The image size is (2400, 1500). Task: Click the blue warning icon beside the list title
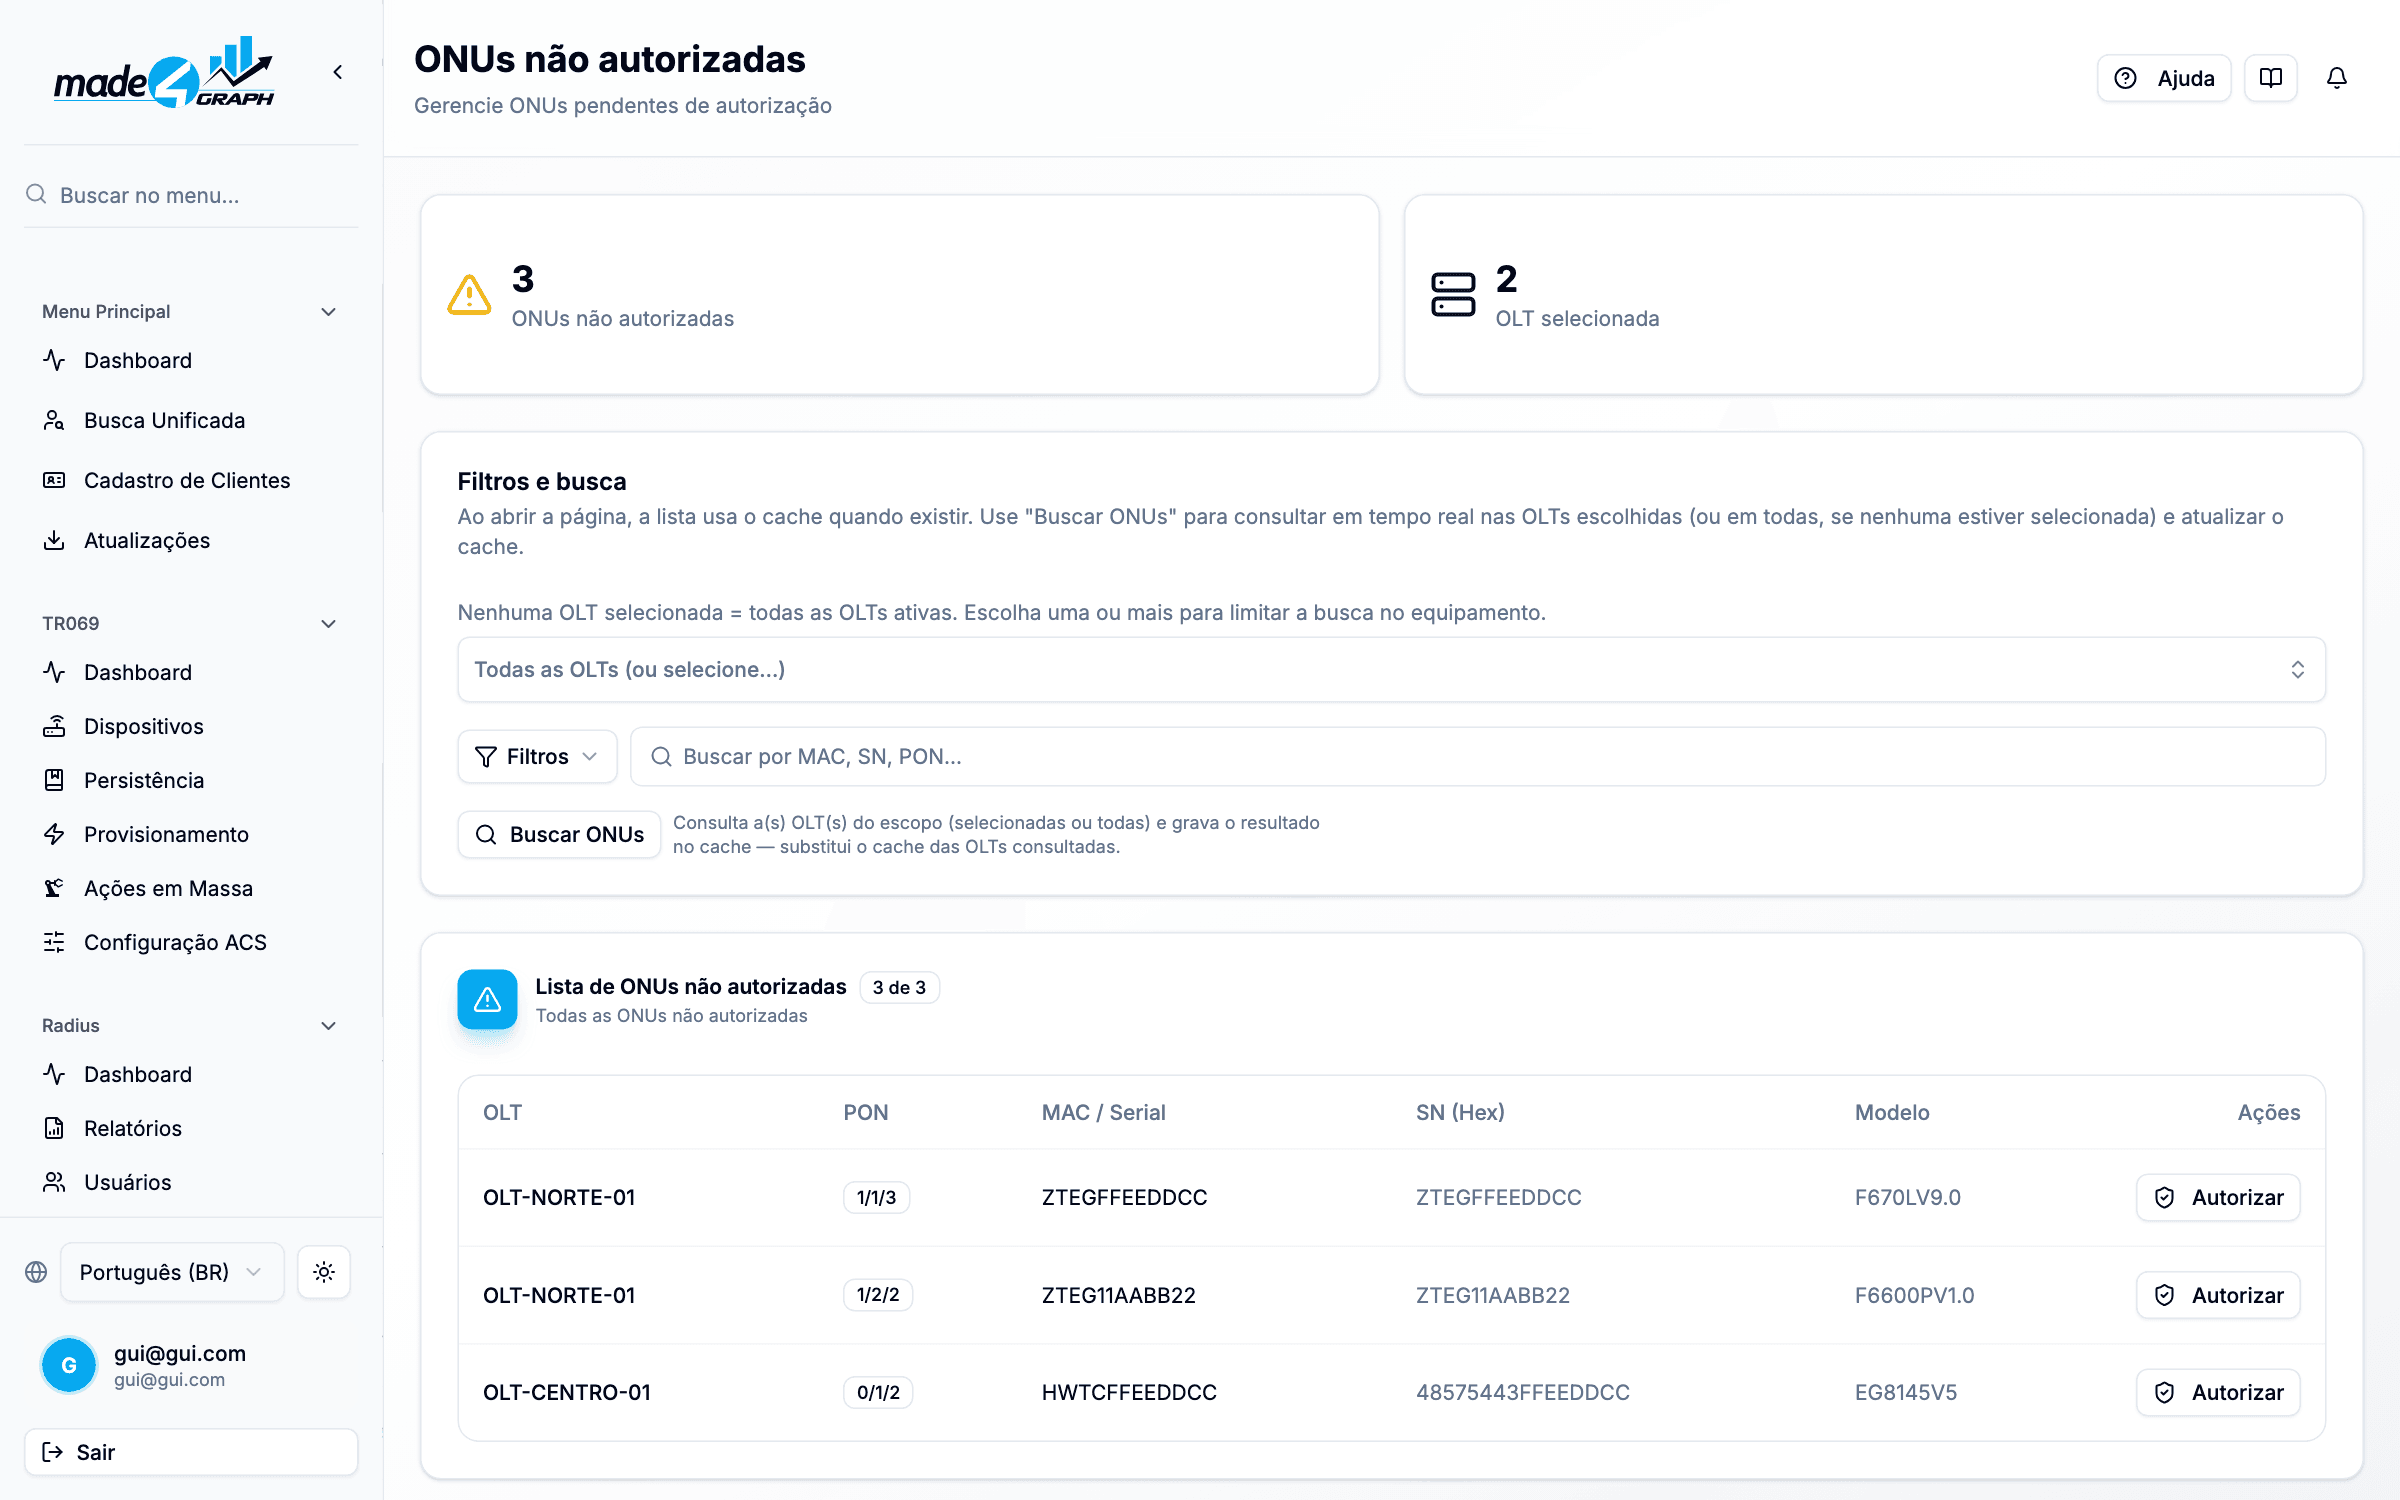tap(487, 999)
